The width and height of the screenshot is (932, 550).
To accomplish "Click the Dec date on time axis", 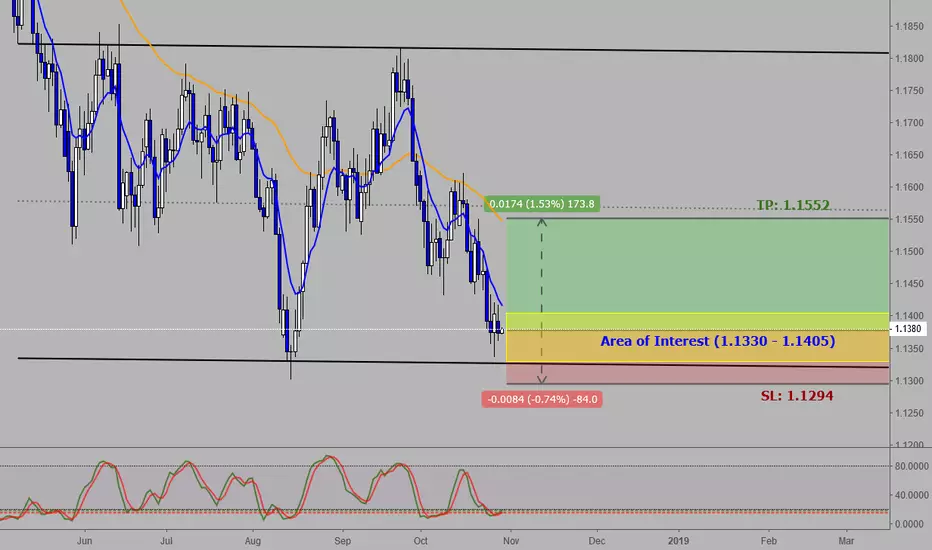I will (x=597, y=541).
